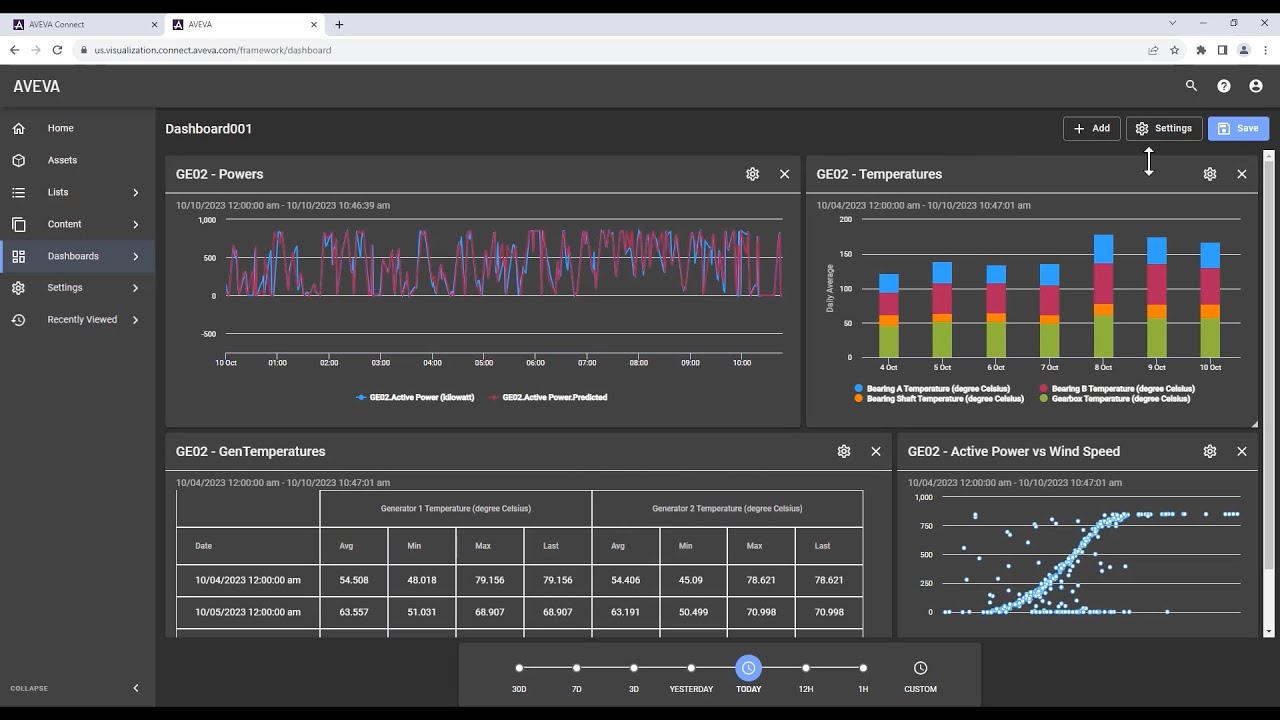1280x720 pixels.
Task: Set time range to 30D
Action: pos(519,668)
